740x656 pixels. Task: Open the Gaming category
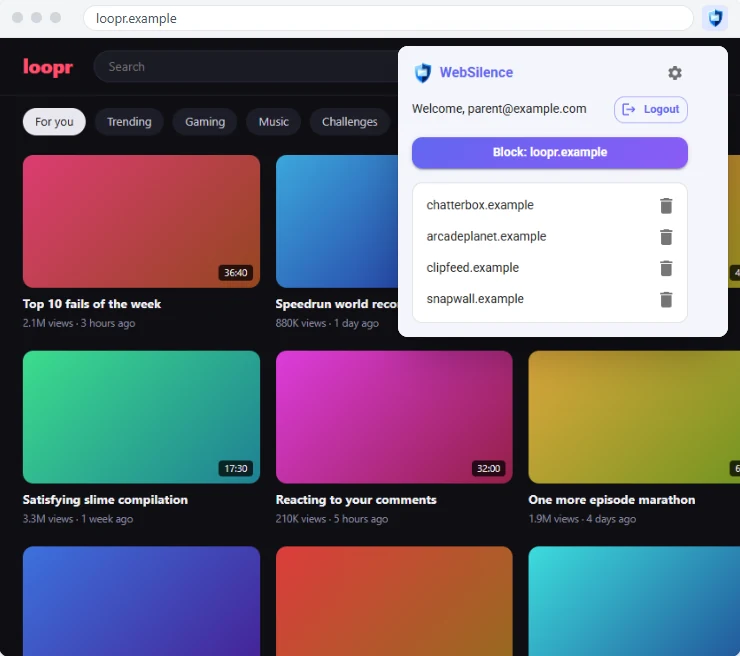[x=205, y=122]
